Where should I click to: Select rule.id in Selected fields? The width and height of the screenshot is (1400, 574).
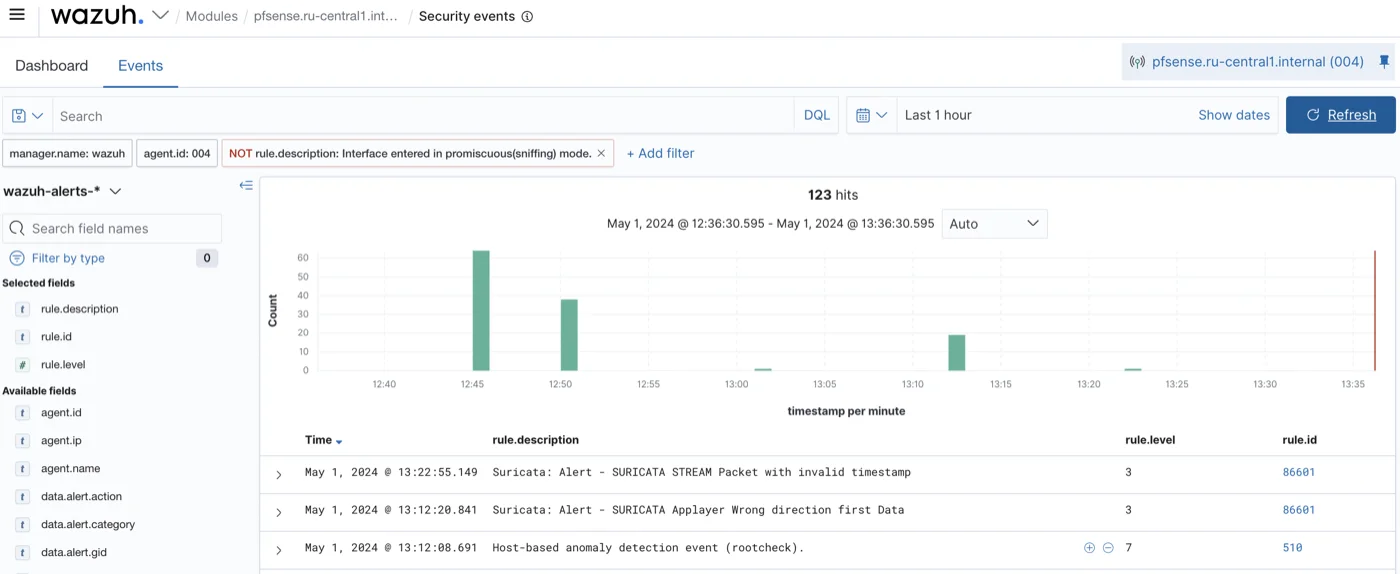pos(56,337)
